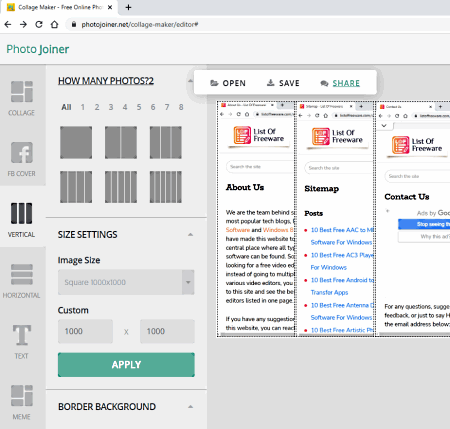Filter layouts to 5 photos

coord(139,107)
